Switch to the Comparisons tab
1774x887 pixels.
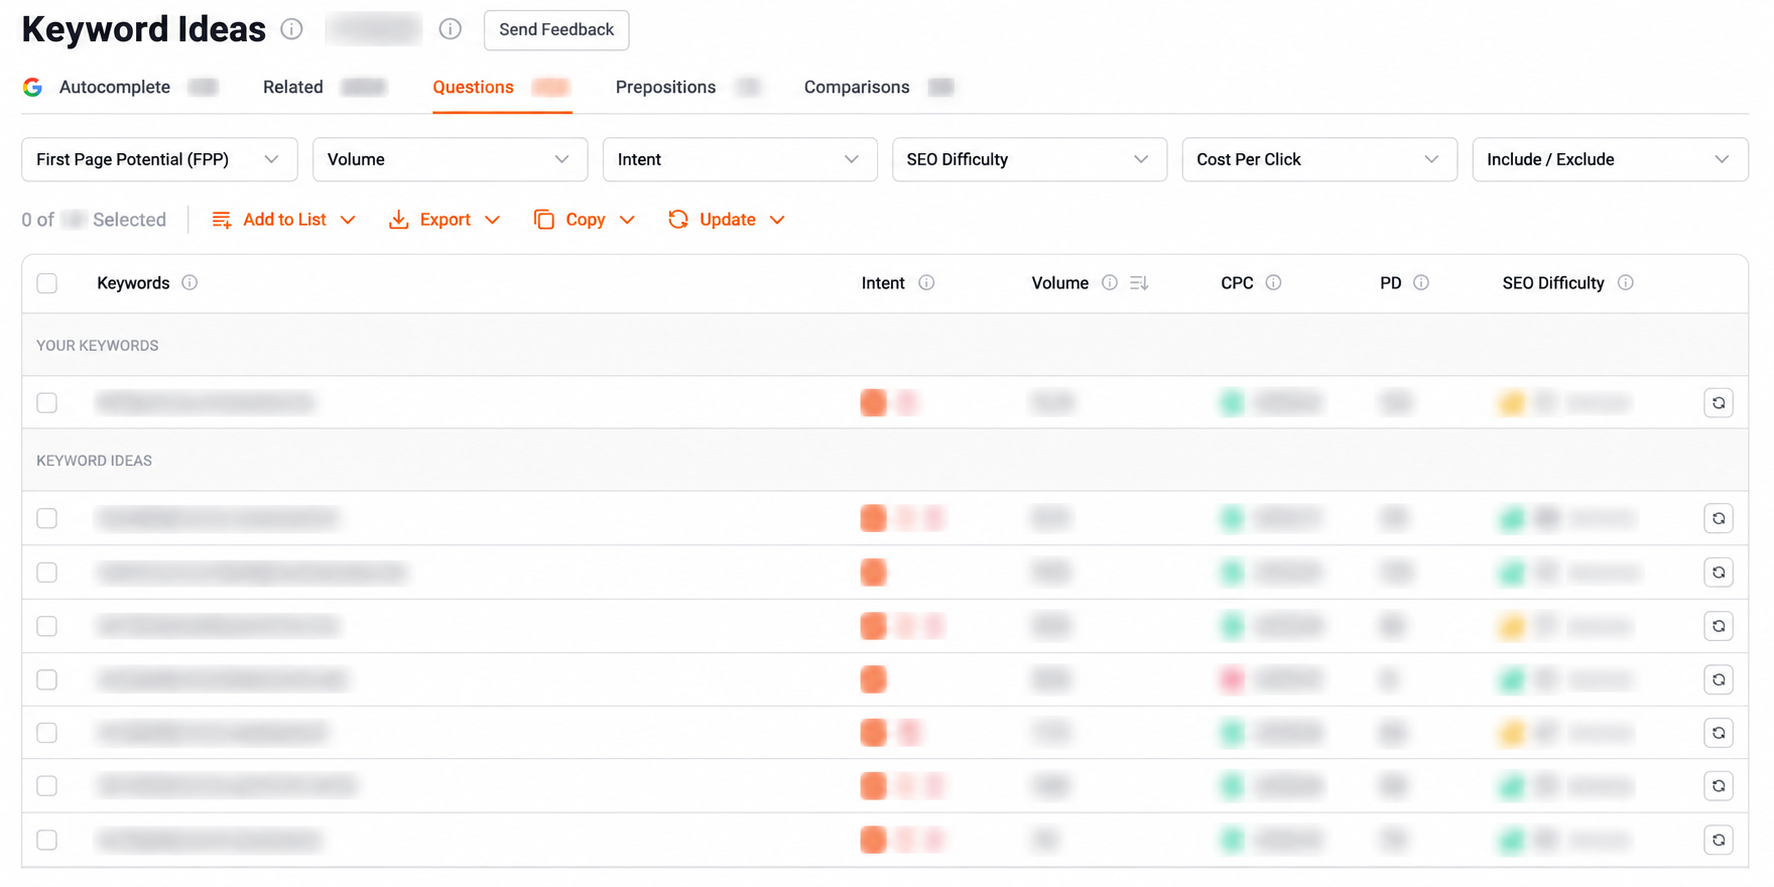pos(857,87)
